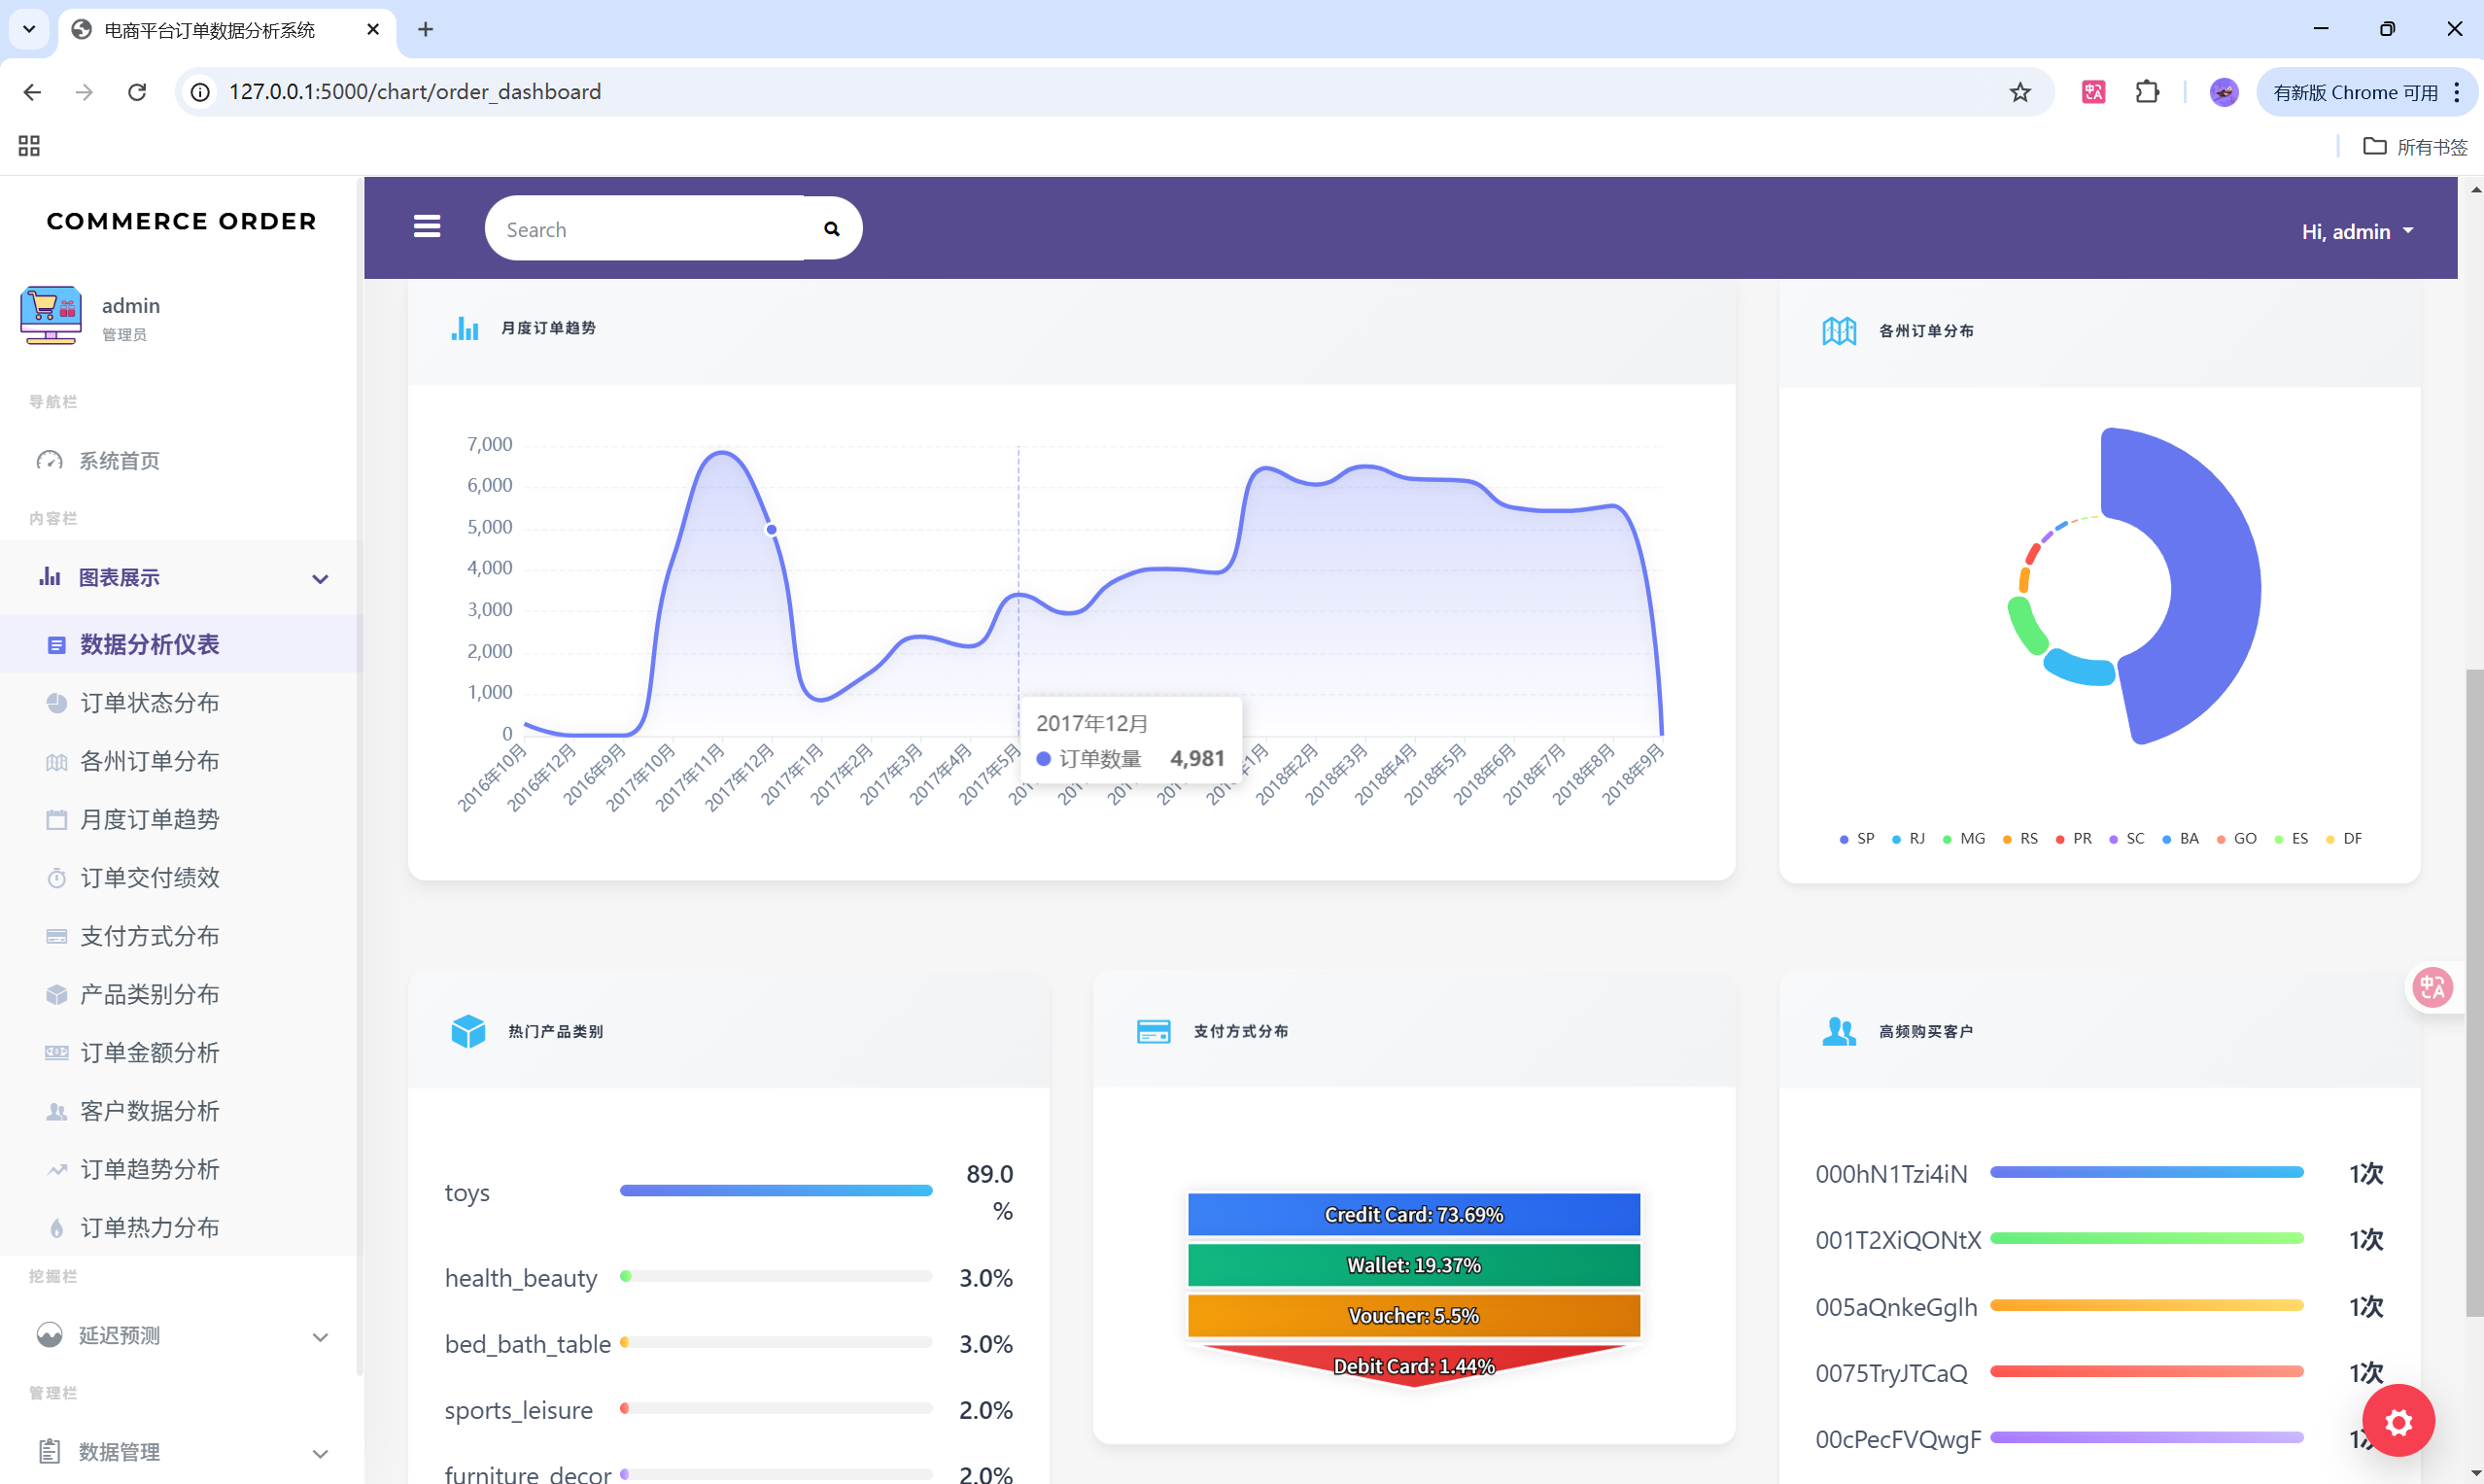Click the translate floating icon at right edge
The image size is (2484, 1484).
(x=2432, y=988)
